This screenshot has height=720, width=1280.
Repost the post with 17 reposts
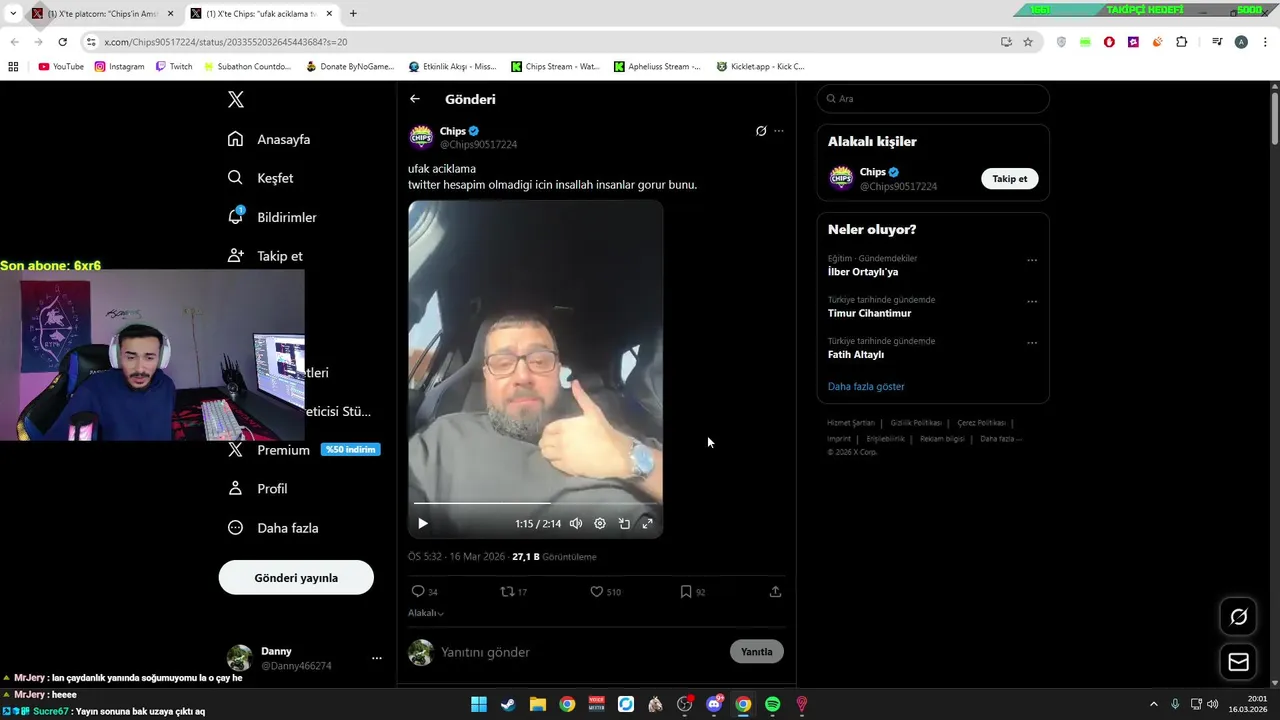point(513,592)
